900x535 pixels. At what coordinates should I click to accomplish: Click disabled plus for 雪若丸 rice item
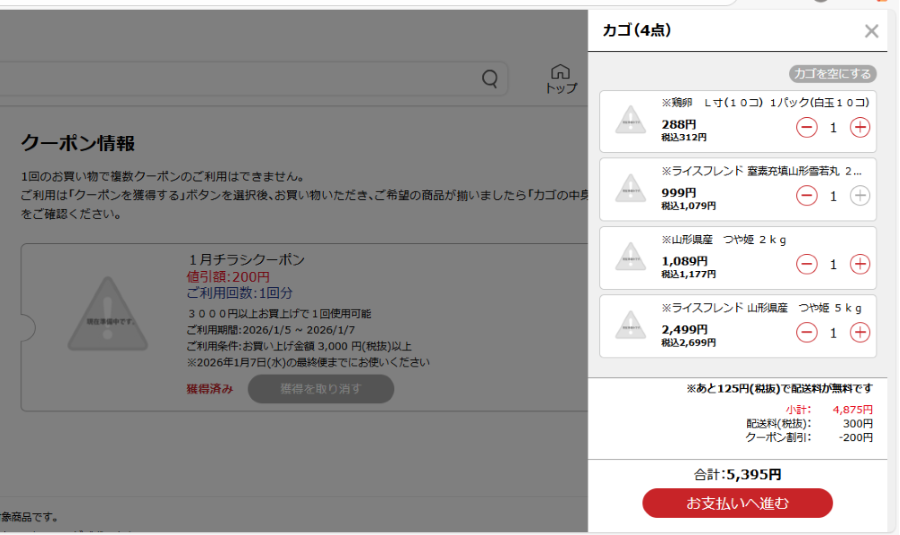(x=859, y=196)
